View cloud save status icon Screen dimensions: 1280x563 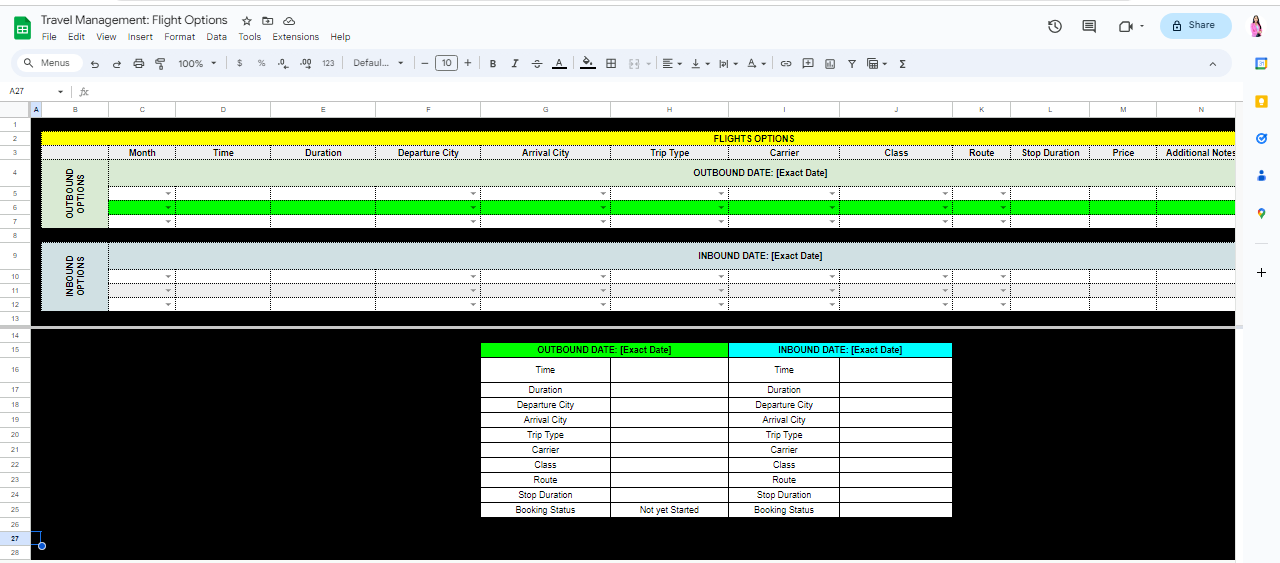tap(289, 20)
